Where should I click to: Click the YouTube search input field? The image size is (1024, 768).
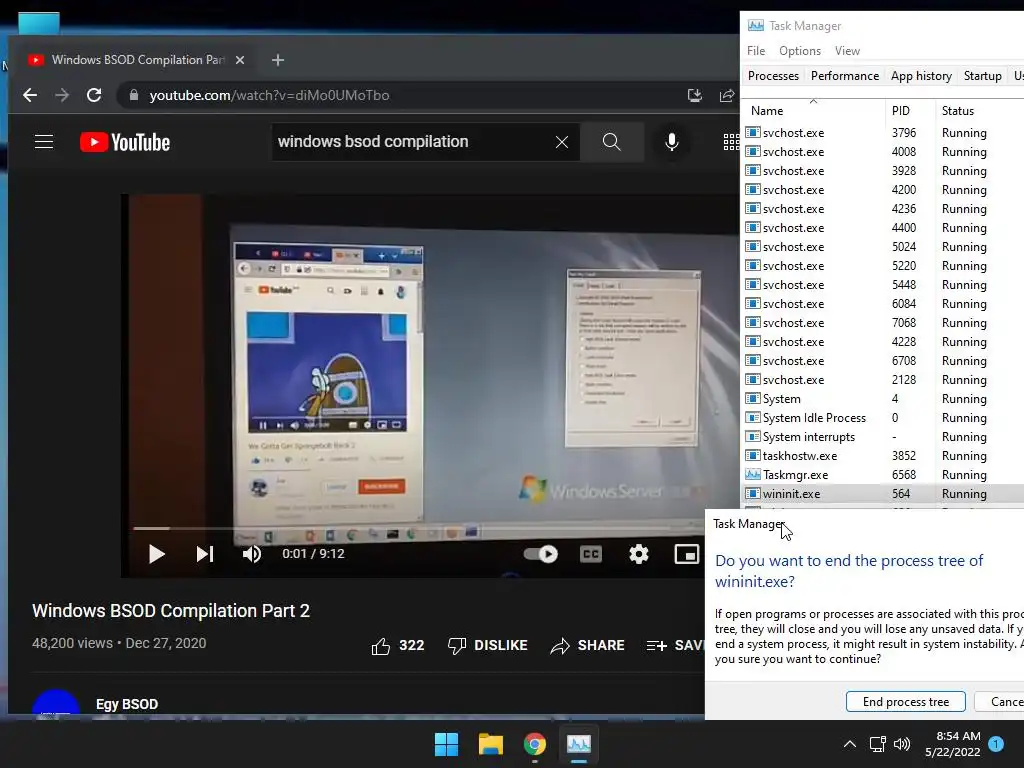[411, 142]
